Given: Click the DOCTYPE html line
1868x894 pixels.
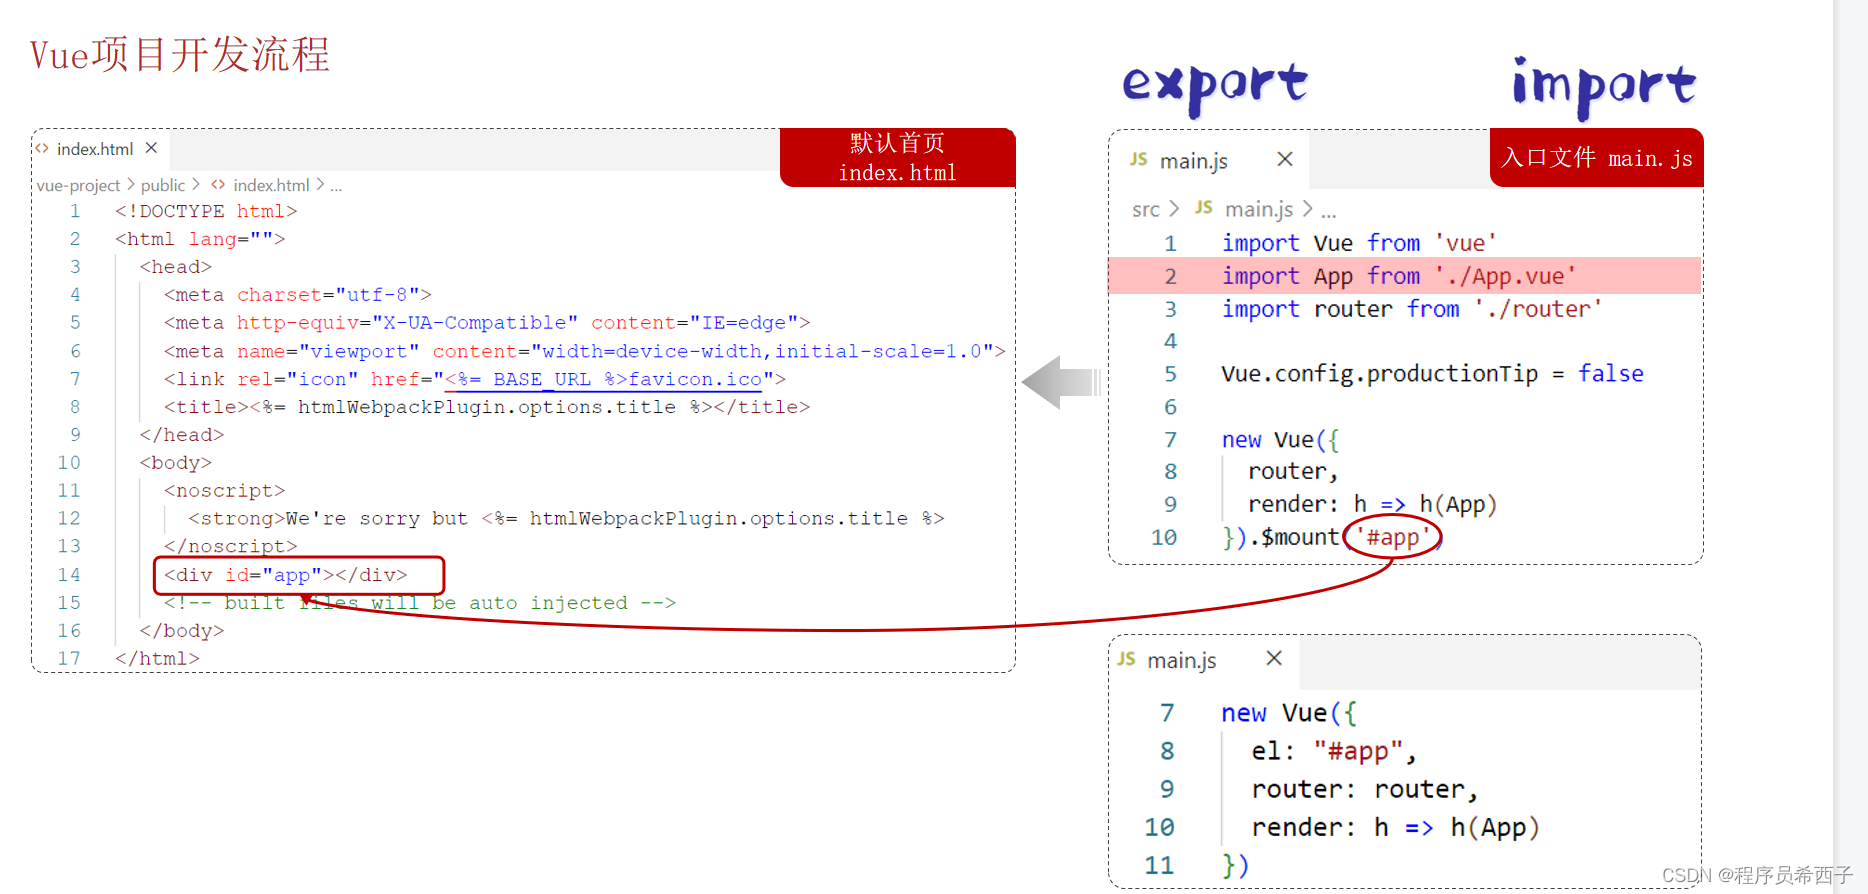Looking at the screenshot, I should 206,211.
